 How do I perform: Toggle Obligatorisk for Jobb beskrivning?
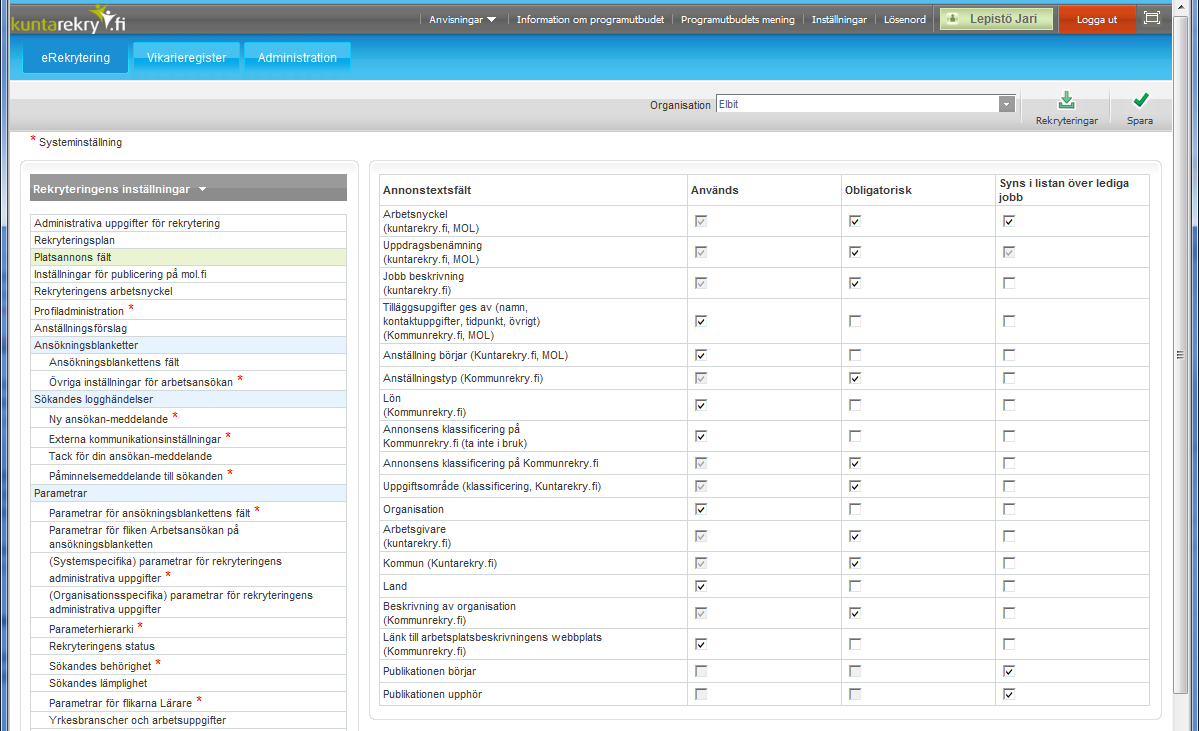click(855, 283)
